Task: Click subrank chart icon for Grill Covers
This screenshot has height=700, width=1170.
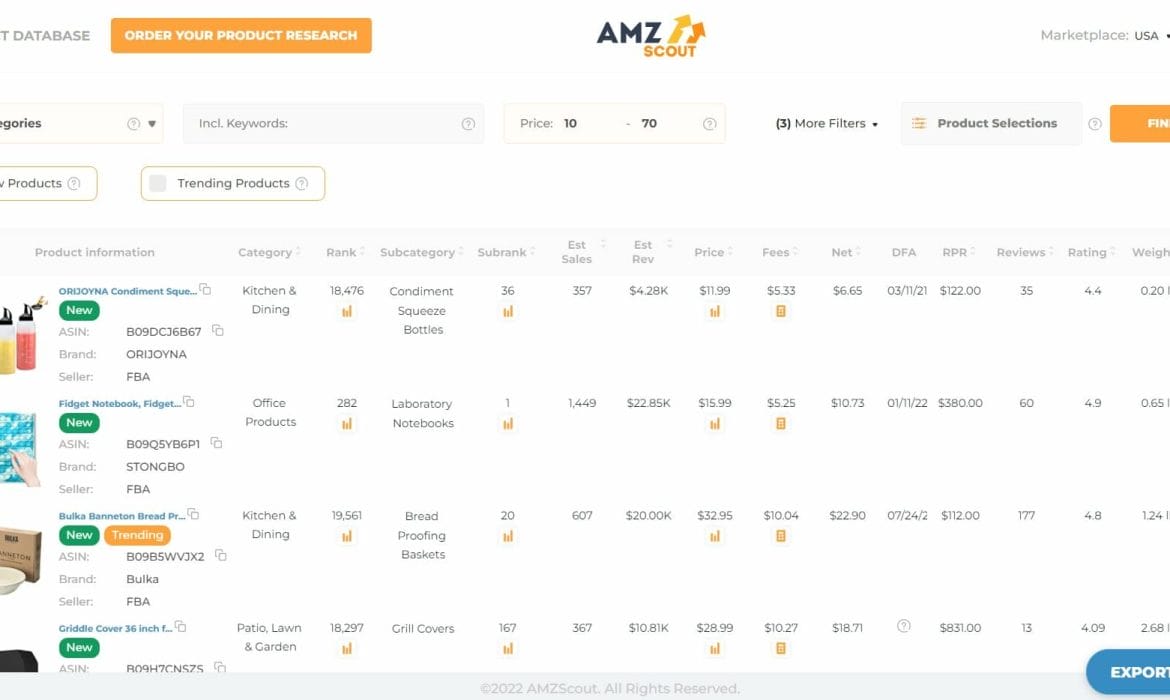Action: [507, 649]
